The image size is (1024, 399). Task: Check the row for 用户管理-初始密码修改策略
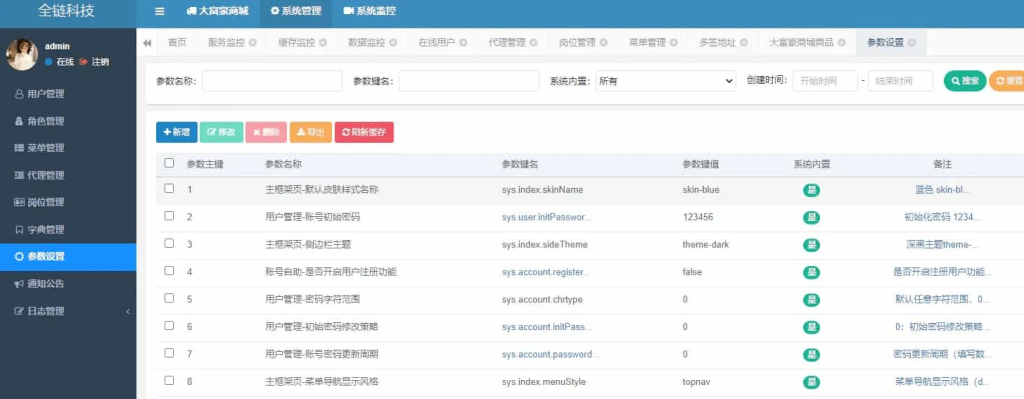[169, 325]
